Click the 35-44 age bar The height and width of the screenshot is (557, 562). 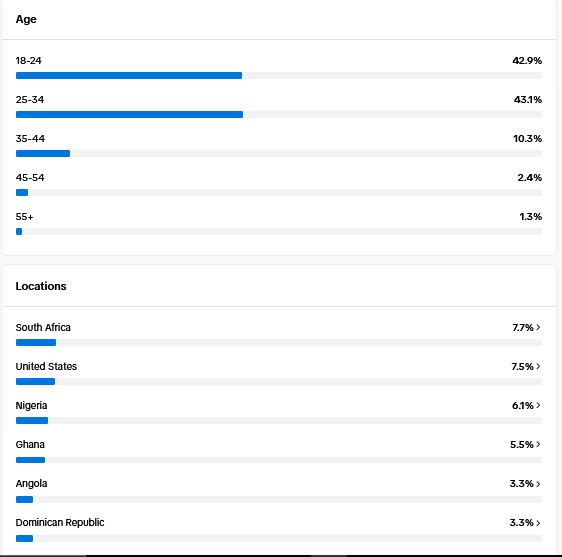(278, 153)
